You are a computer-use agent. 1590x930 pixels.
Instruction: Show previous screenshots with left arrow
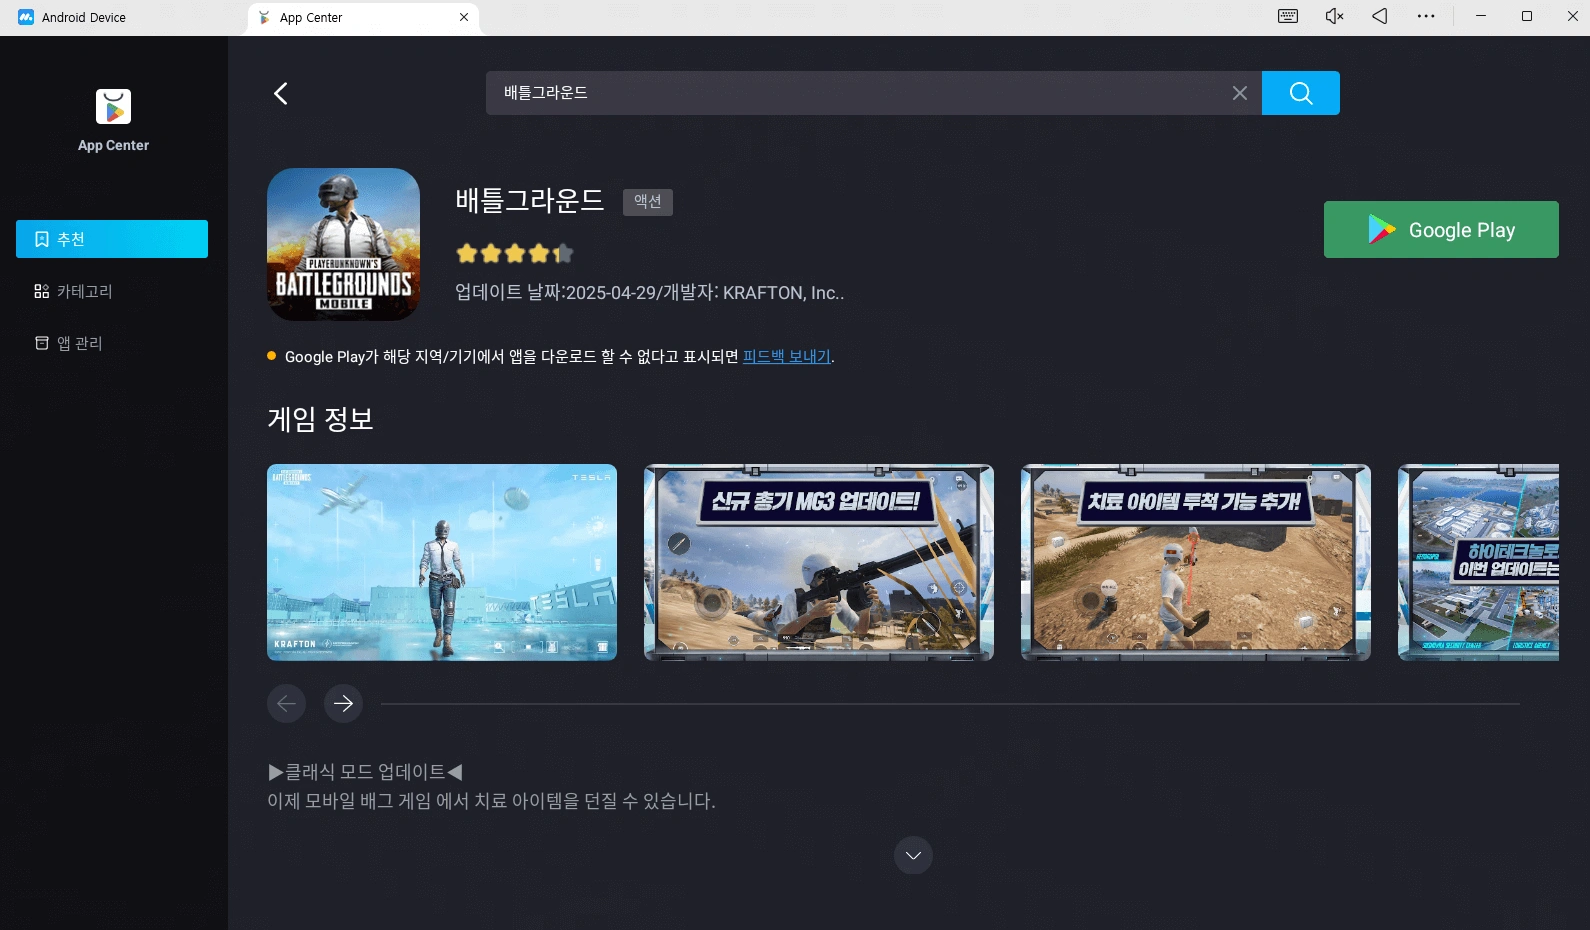coord(286,703)
